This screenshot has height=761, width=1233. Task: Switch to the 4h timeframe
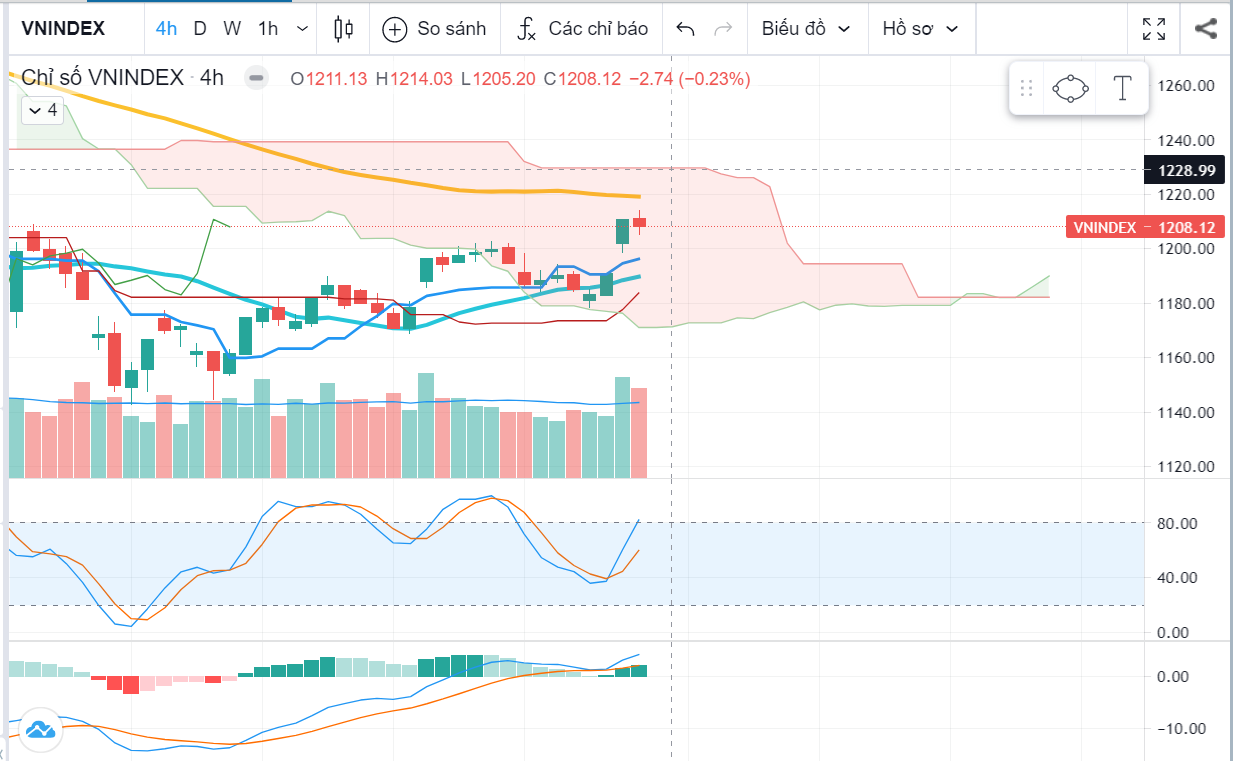coord(166,29)
